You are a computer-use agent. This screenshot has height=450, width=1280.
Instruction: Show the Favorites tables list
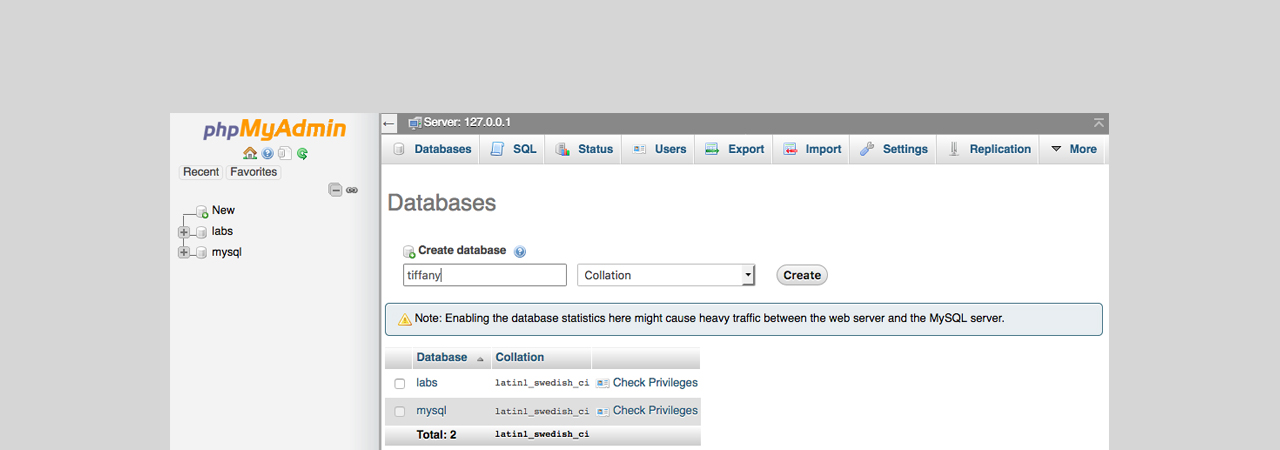click(254, 172)
